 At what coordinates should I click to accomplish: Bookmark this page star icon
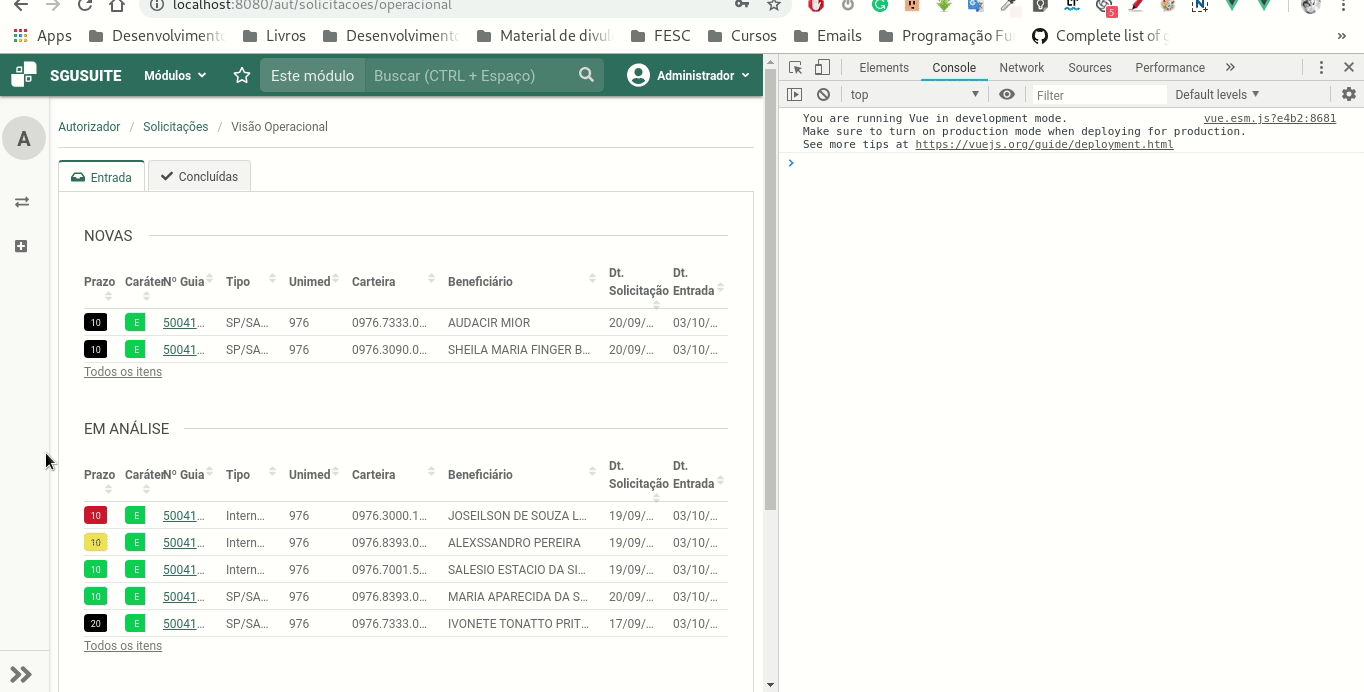pyautogui.click(x=773, y=5)
